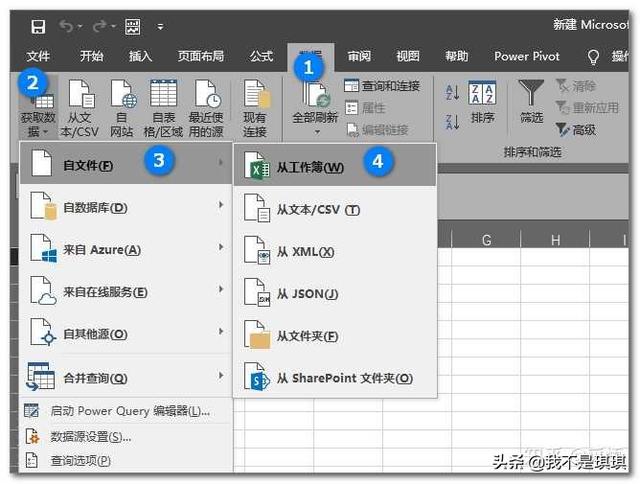Click the 清除 filter button

pyautogui.click(x=576, y=86)
